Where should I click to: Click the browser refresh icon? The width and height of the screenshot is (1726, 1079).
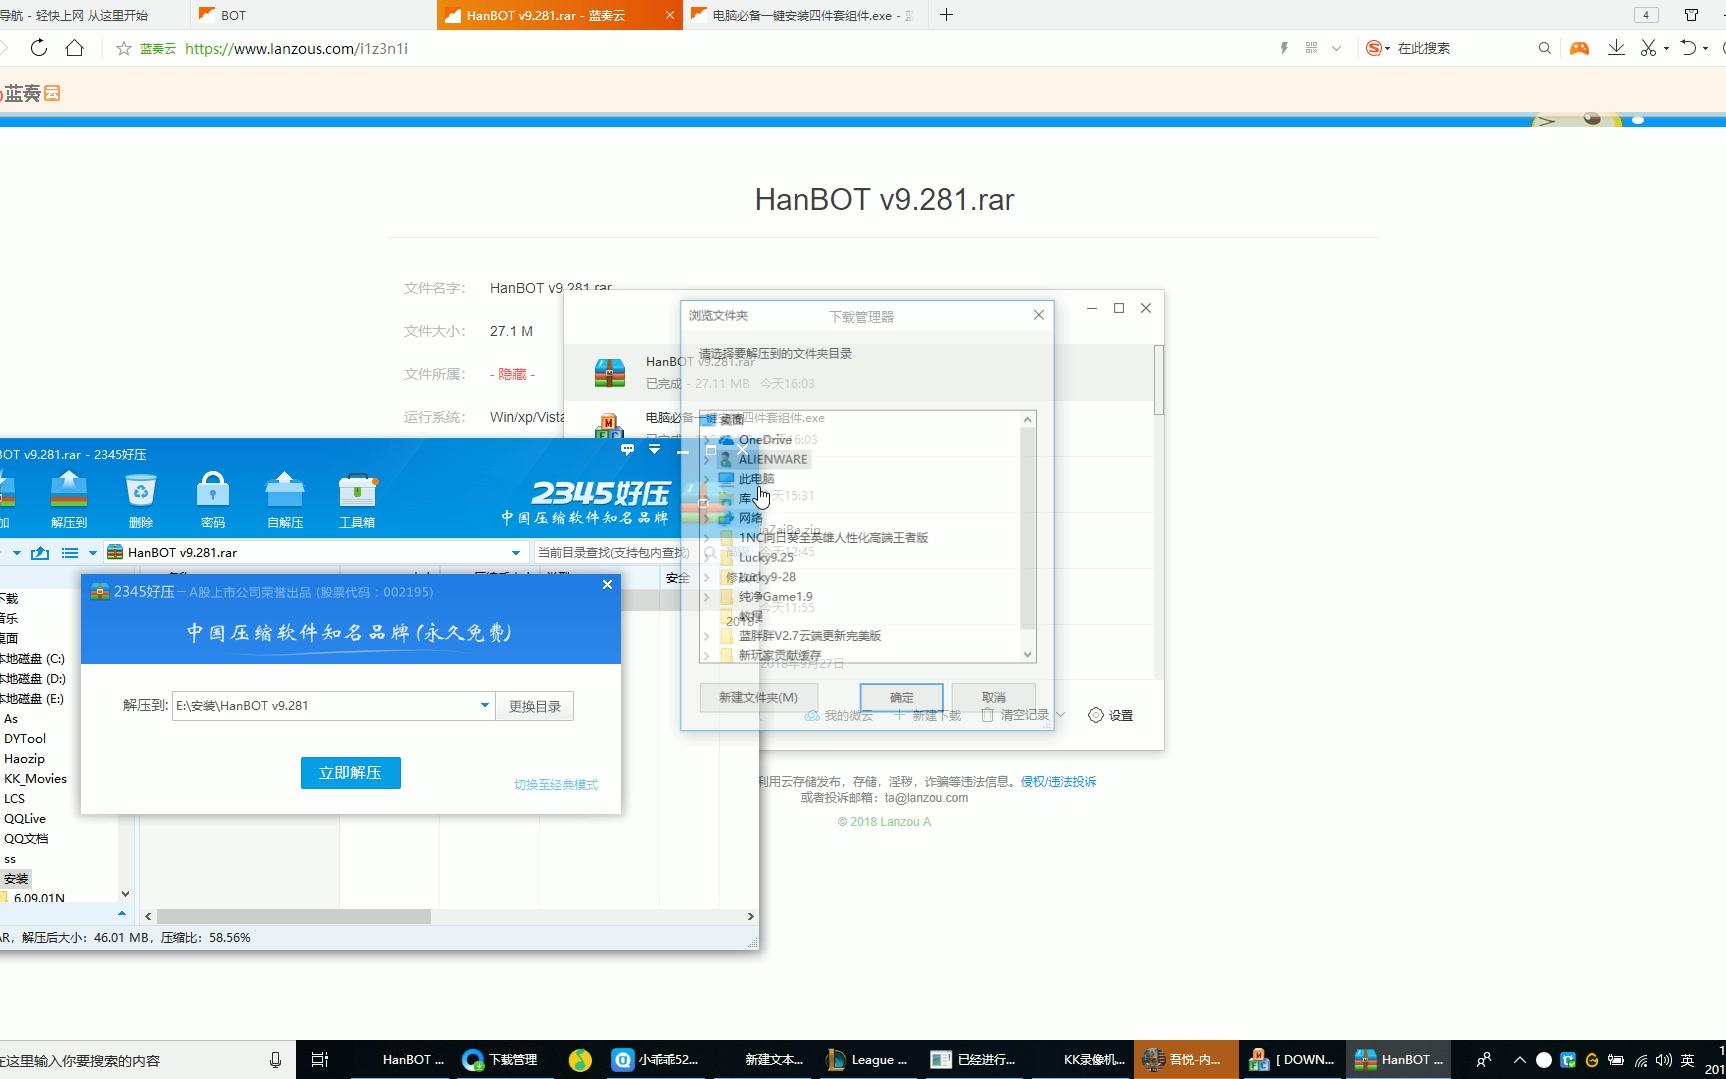39,48
